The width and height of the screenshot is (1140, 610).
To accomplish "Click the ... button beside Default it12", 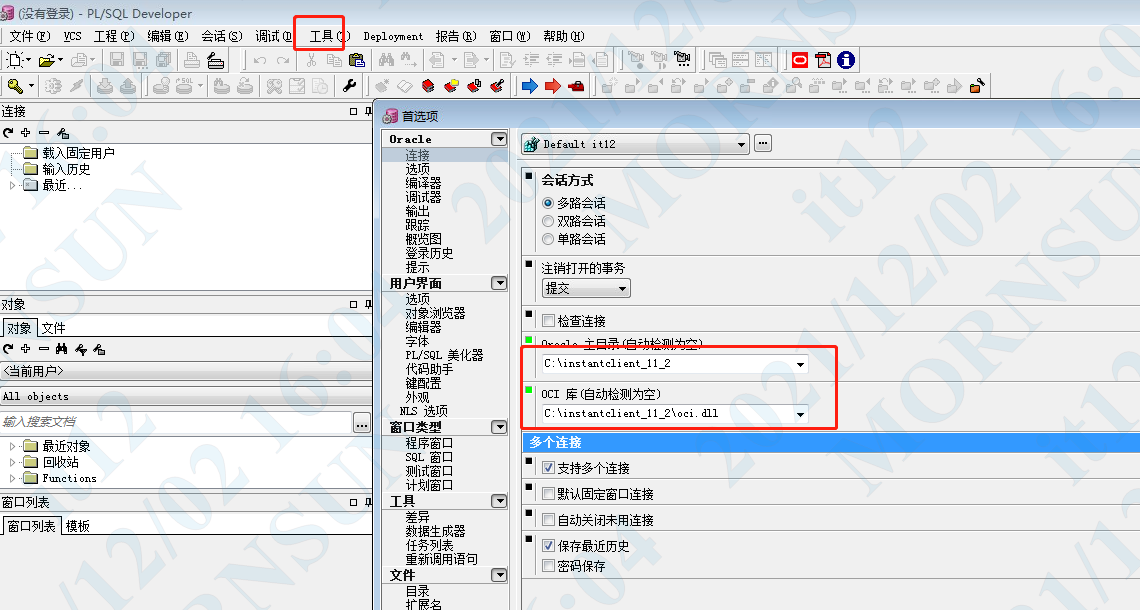I will click(x=761, y=143).
